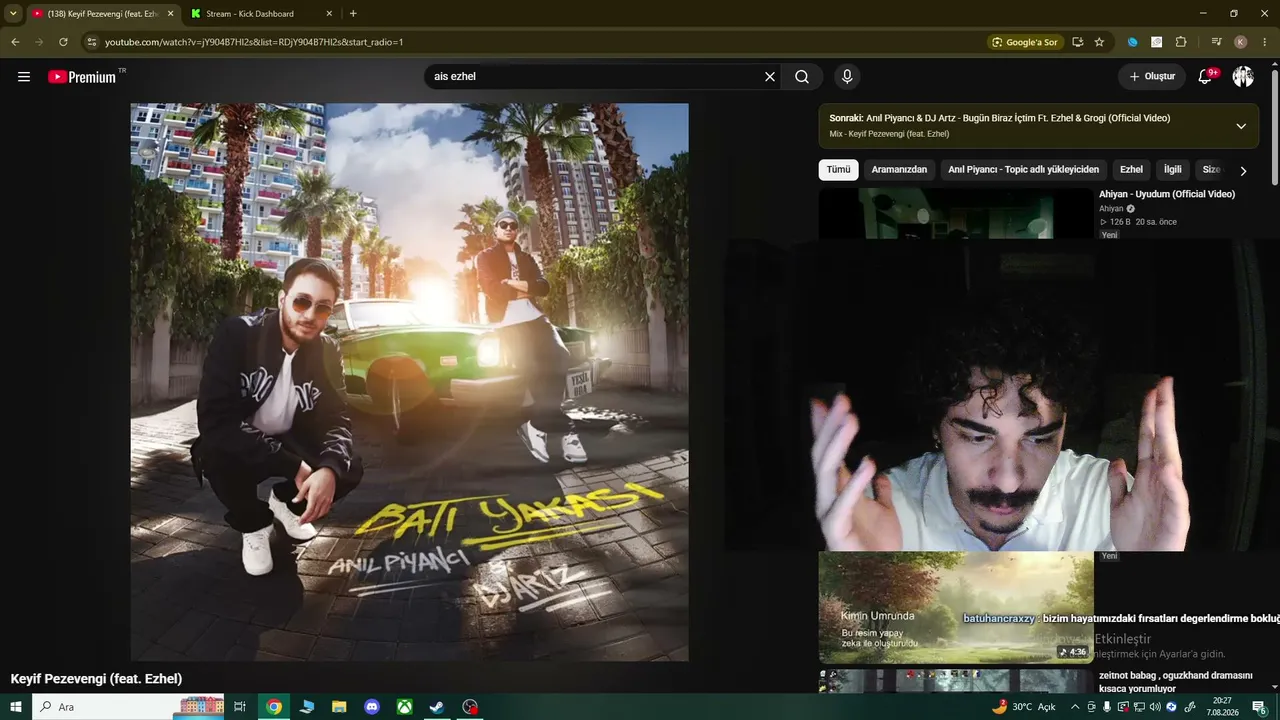Bookmark this page with the star
The height and width of the screenshot is (720, 1280).
tap(1099, 42)
